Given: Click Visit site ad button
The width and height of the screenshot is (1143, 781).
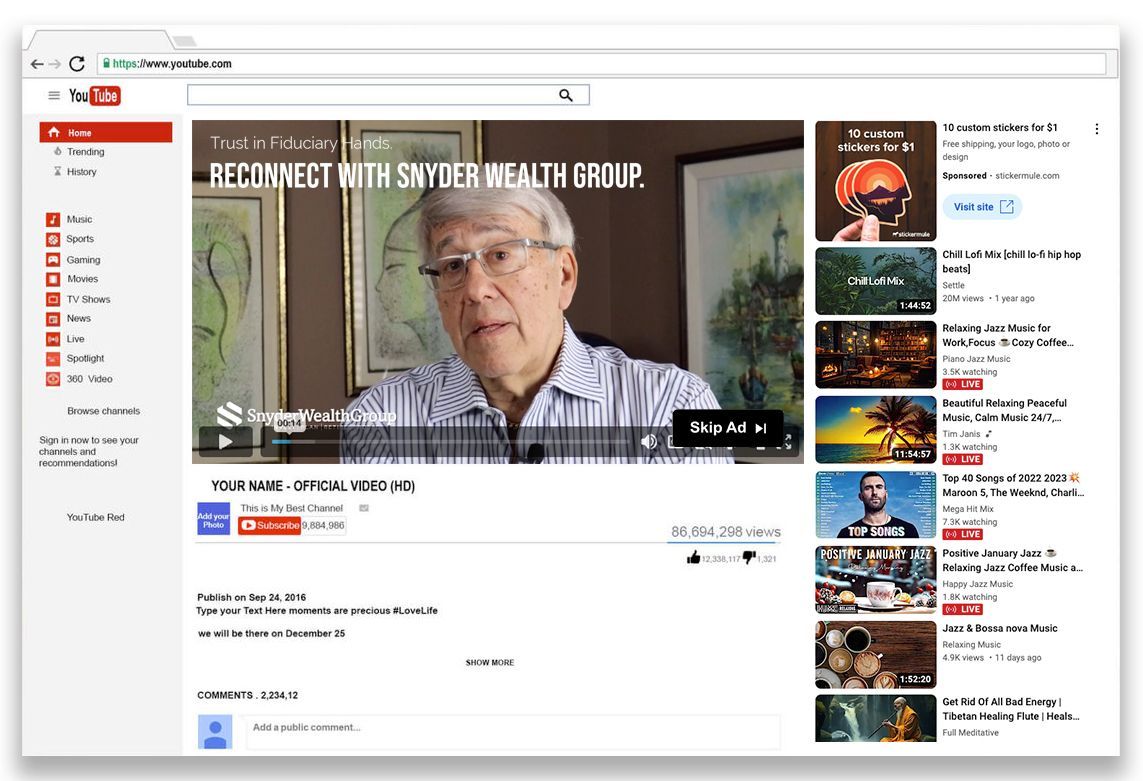Looking at the screenshot, I should [982, 207].
